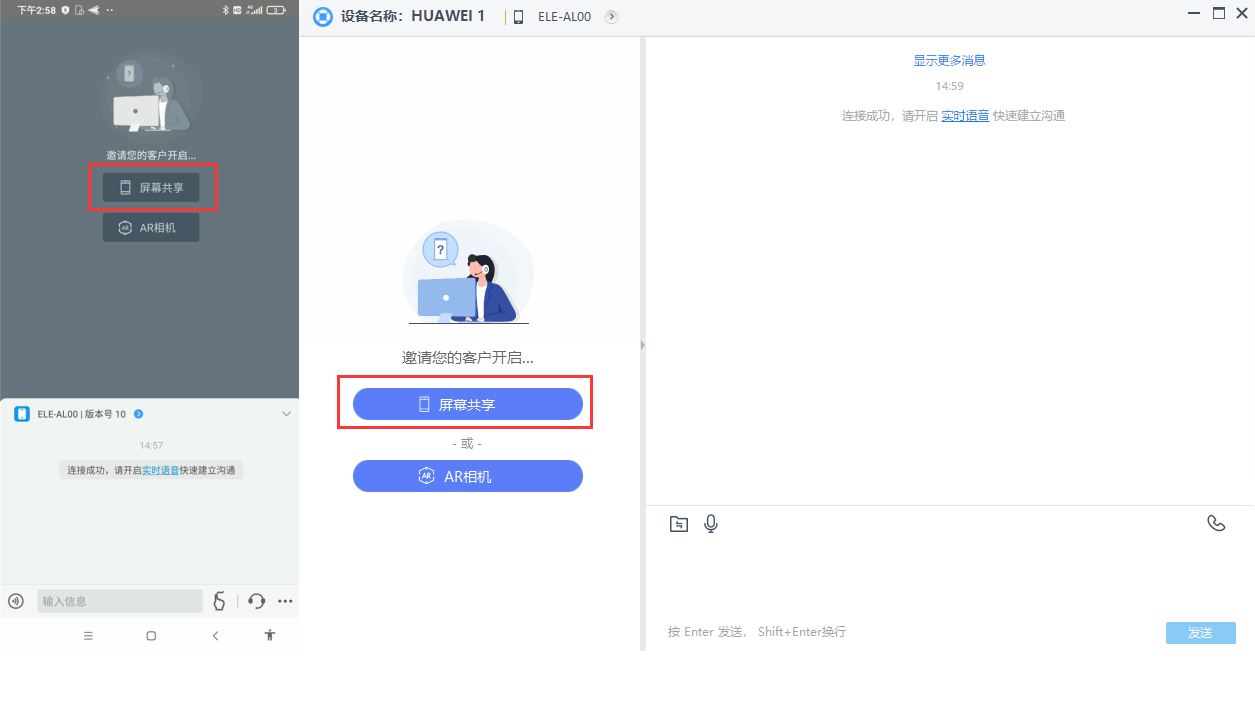
Task: Click the 邀请您的客户开启... text in desktop panel
Action: click(x=467, y=357)
